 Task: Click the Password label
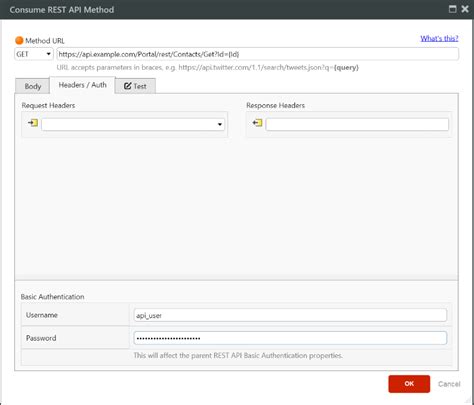[41, 338]
